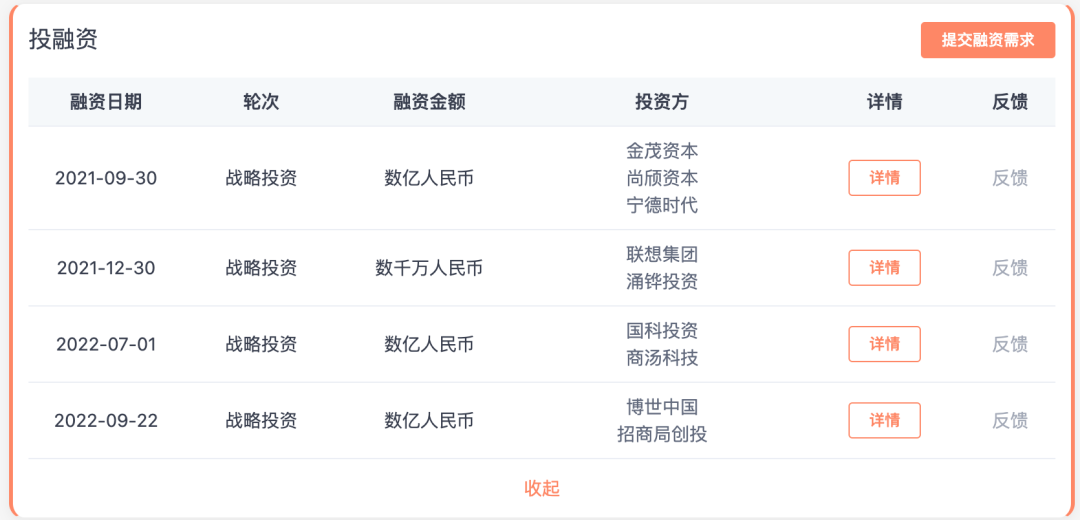Image resolution: width=1080 pixels, height=520 pixels.
Task: Click 反馈 in the 2021-12-30 row
Action: pos(1009,268)
